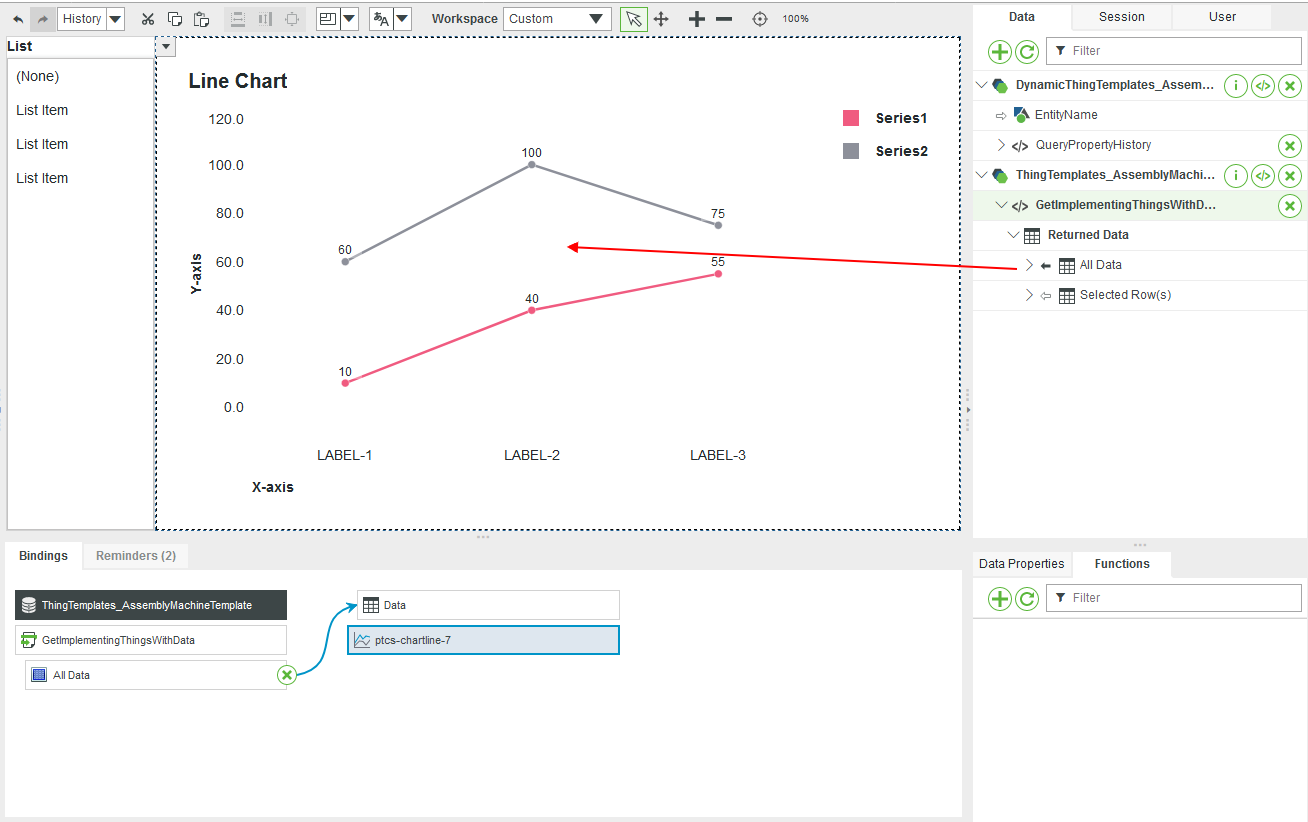Viewport: 1308px width, 822px height.
Task: Delete the All Data binding in Bindings panel
Action: click(x=287, y=674)
